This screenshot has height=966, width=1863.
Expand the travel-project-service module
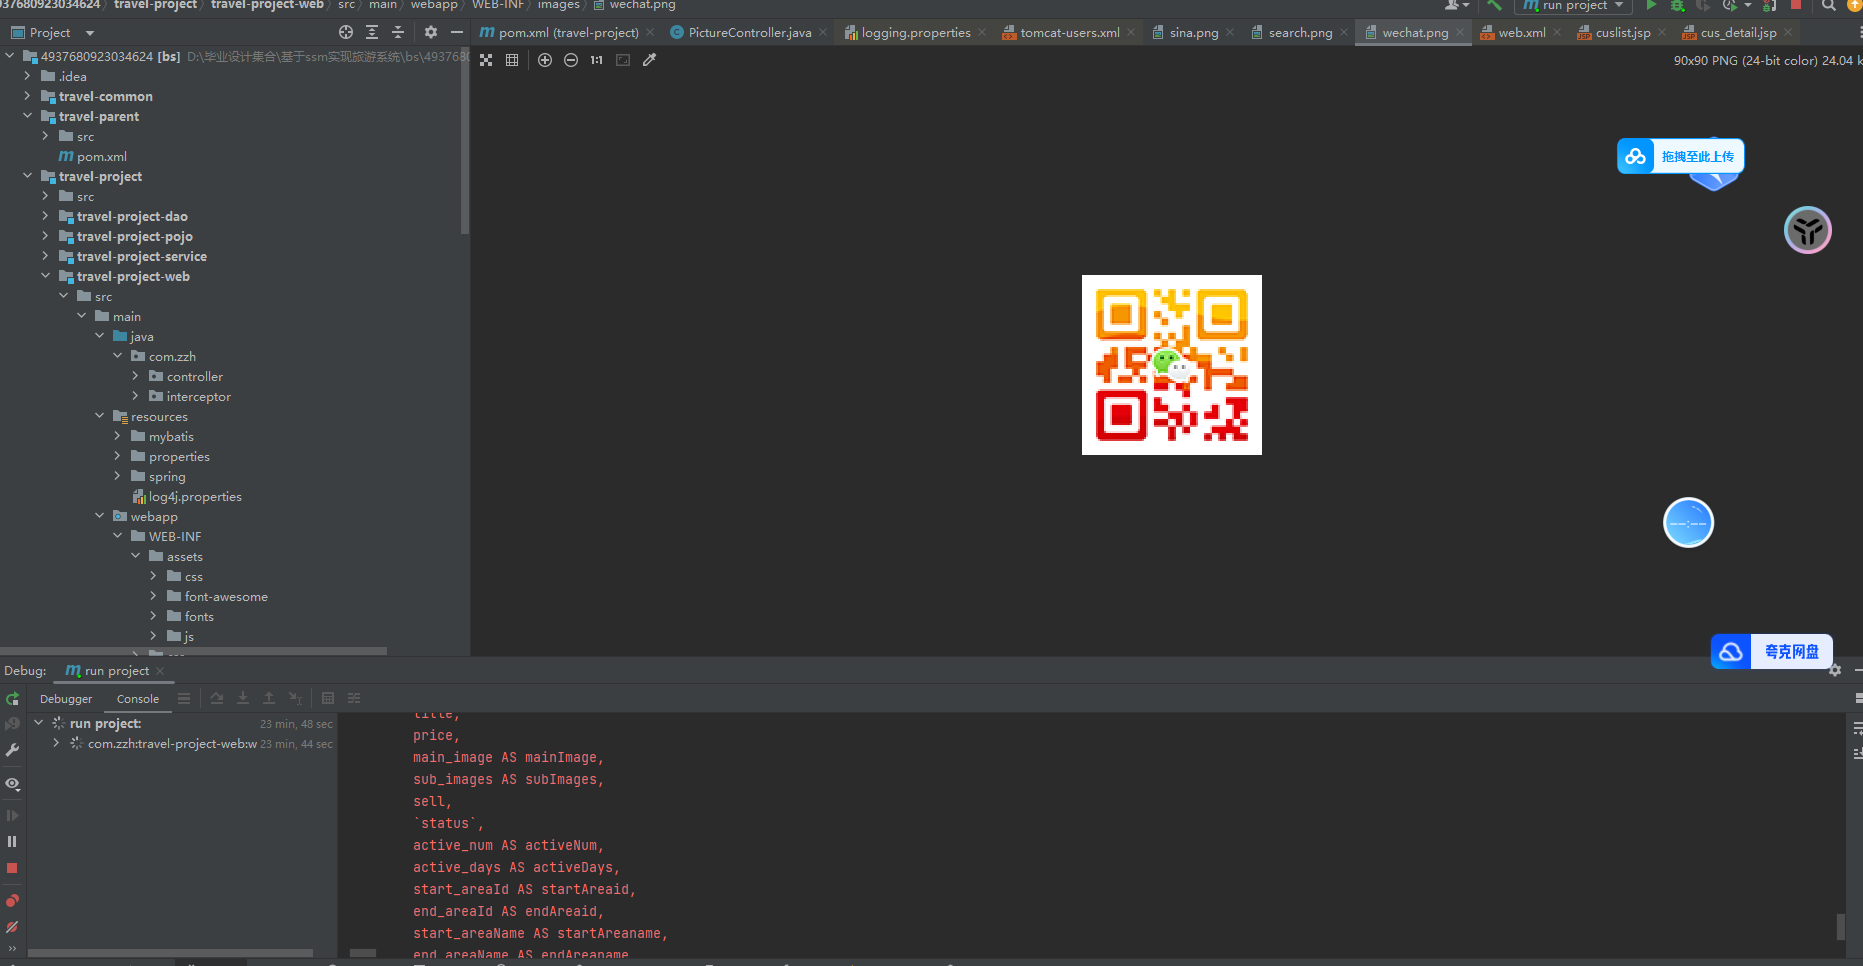point(45,256)
